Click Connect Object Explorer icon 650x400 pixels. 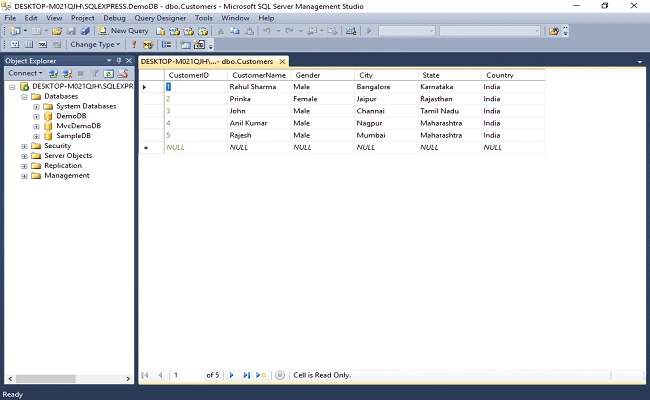pyautogui.click(x=53, y=74)
